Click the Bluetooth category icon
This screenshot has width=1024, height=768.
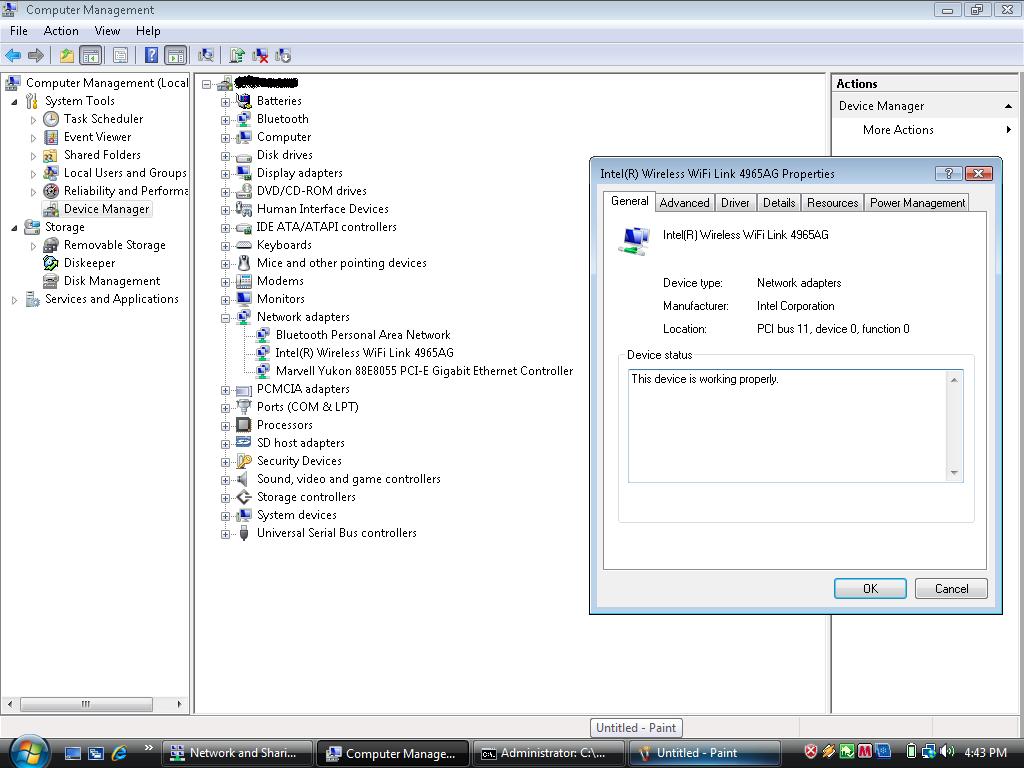(x=244, y=119)
